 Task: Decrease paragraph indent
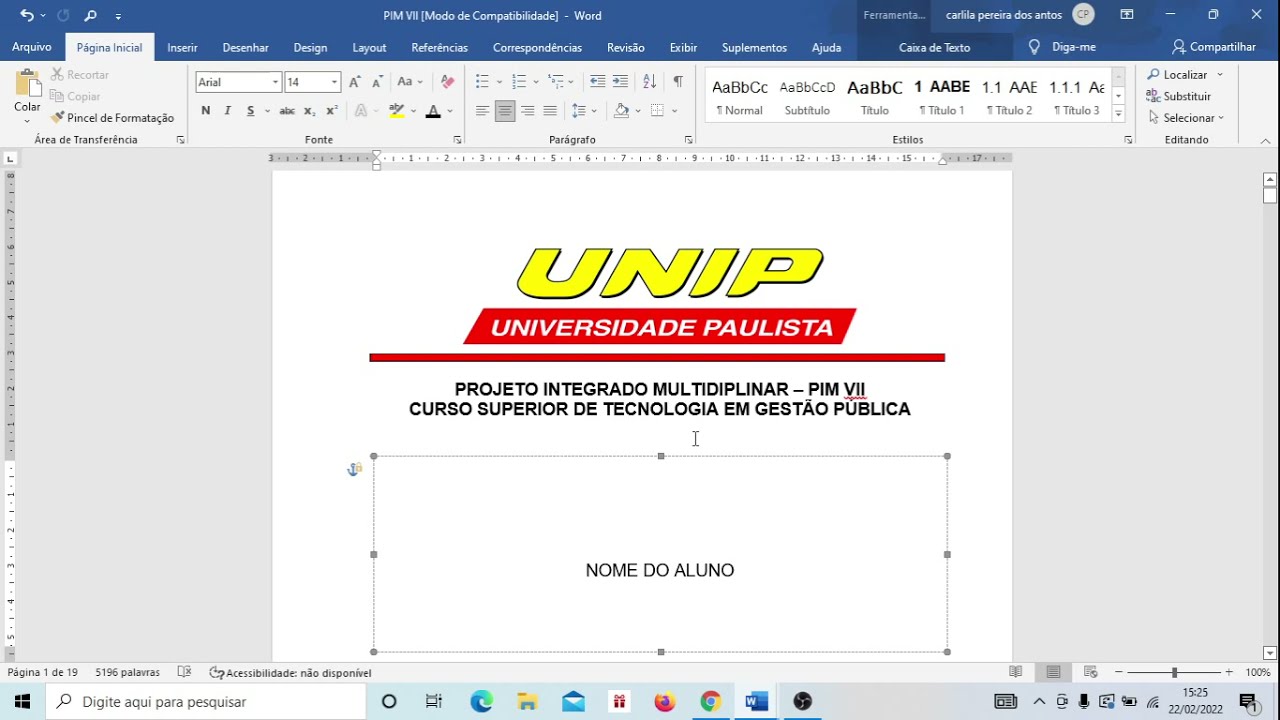(x=597, y=82)
